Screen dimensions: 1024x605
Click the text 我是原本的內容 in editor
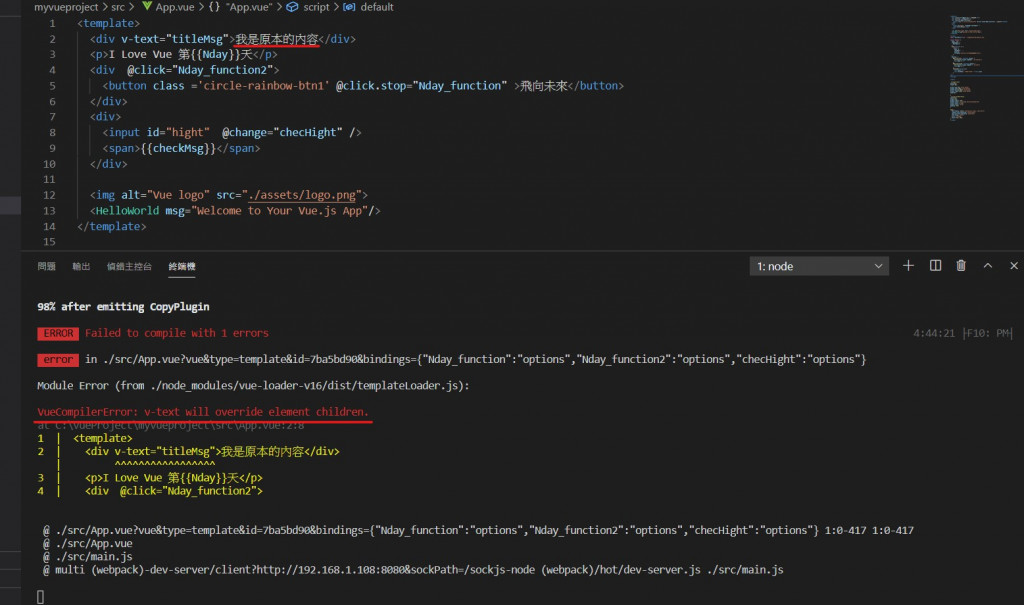click(277, 39)
